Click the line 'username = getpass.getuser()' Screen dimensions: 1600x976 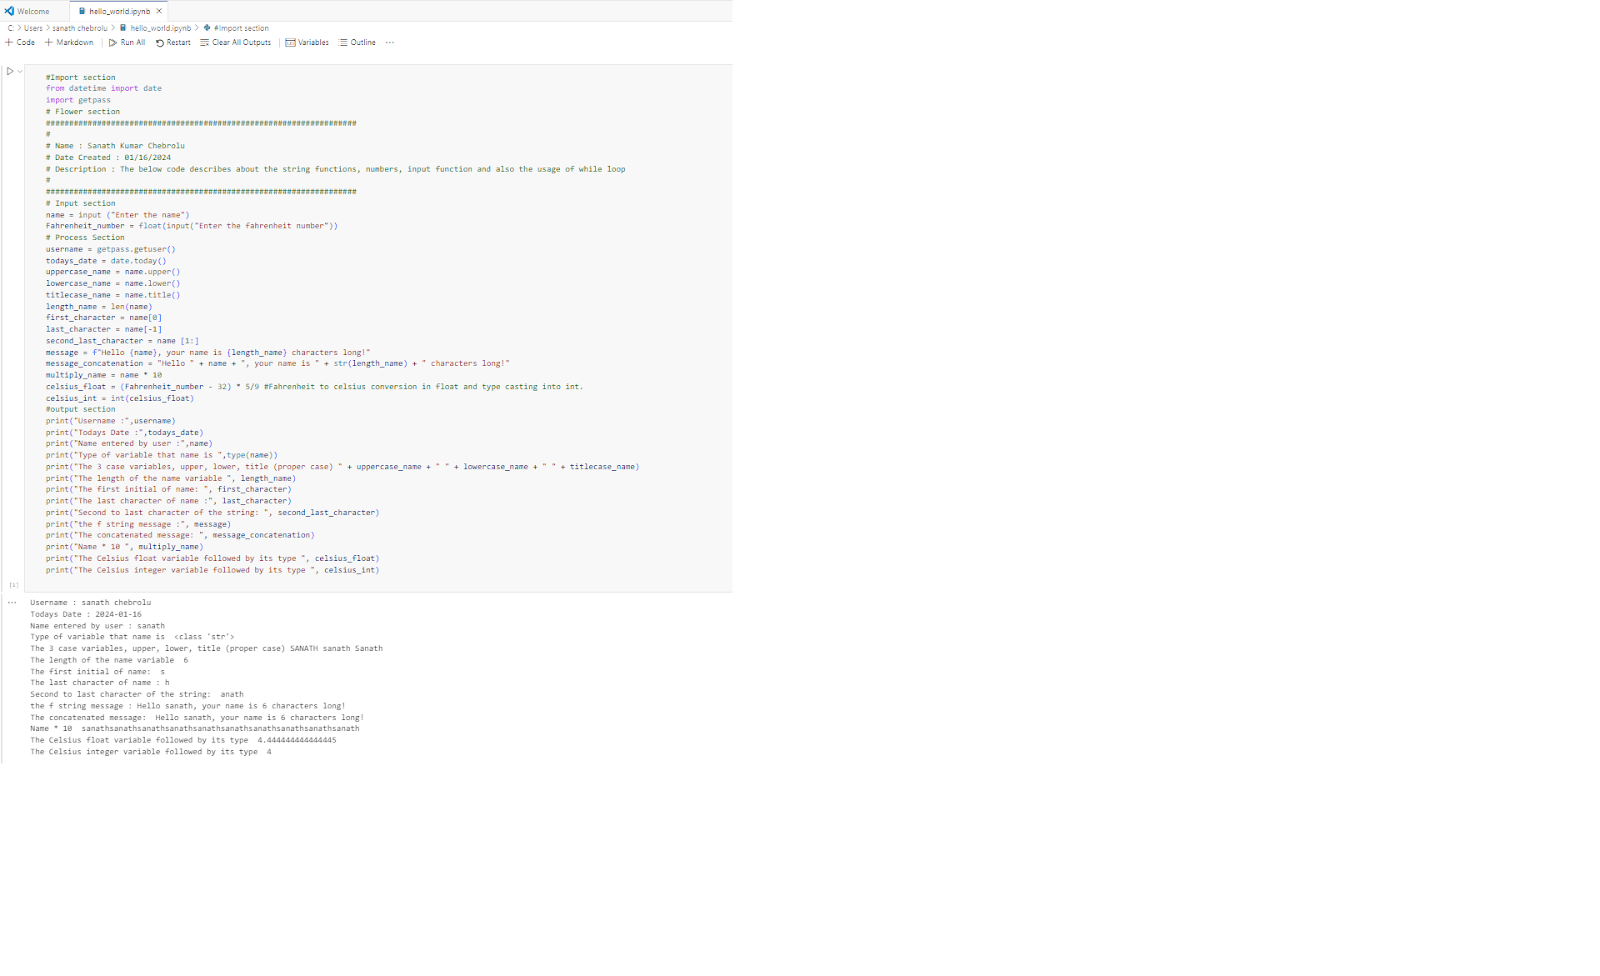(x=110, y=249)
